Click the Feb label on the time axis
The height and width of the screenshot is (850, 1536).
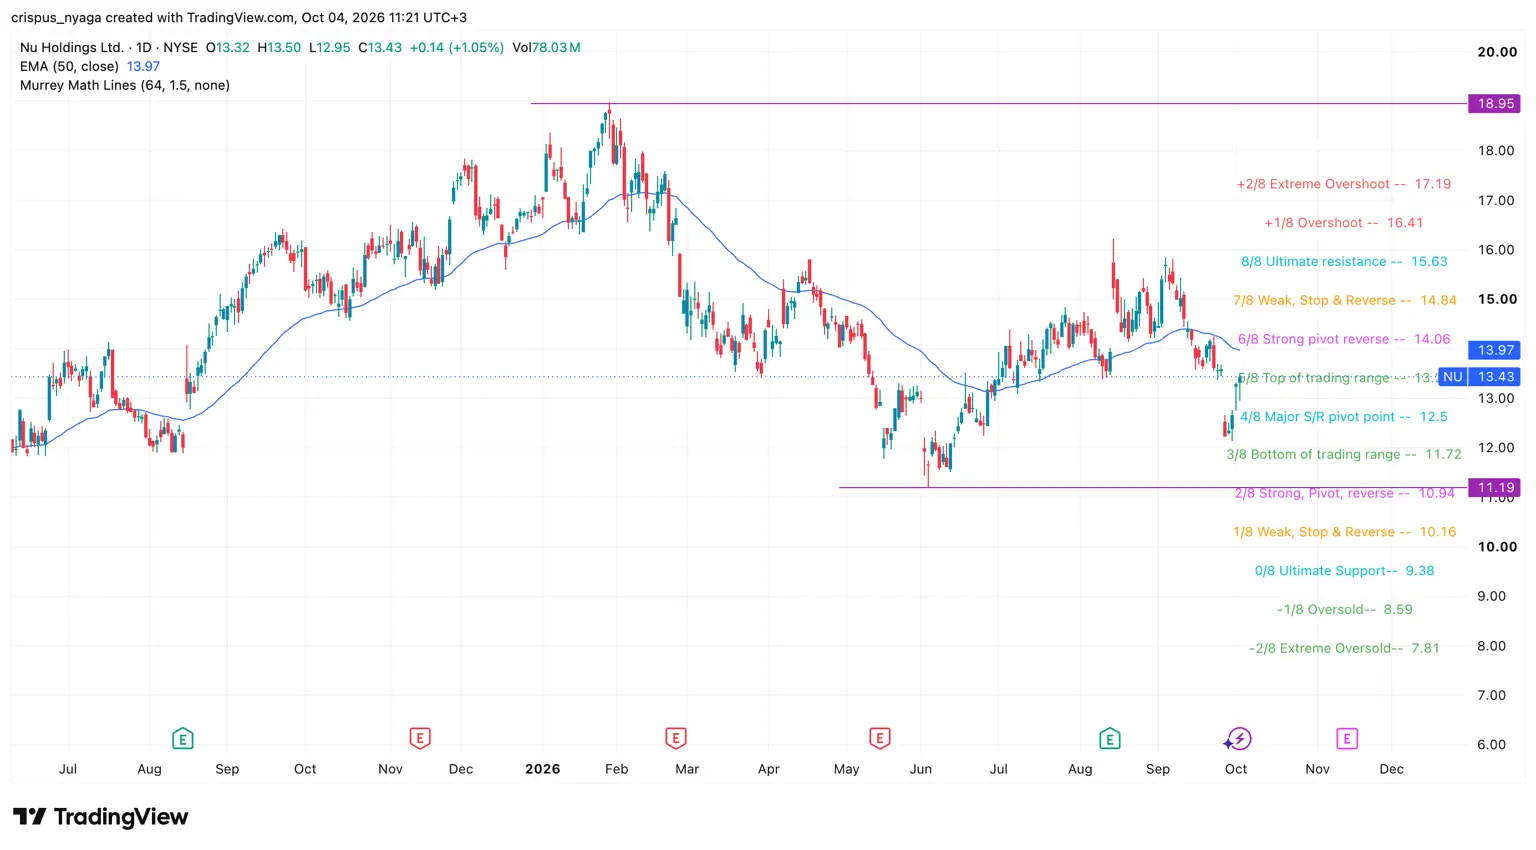[x=616, y=769]
